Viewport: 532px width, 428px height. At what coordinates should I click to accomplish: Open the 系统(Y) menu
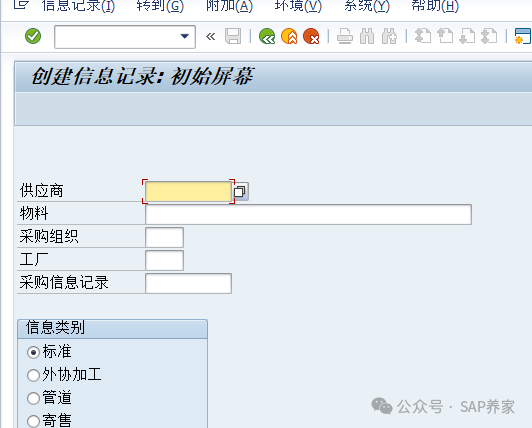tap(367, 6)
